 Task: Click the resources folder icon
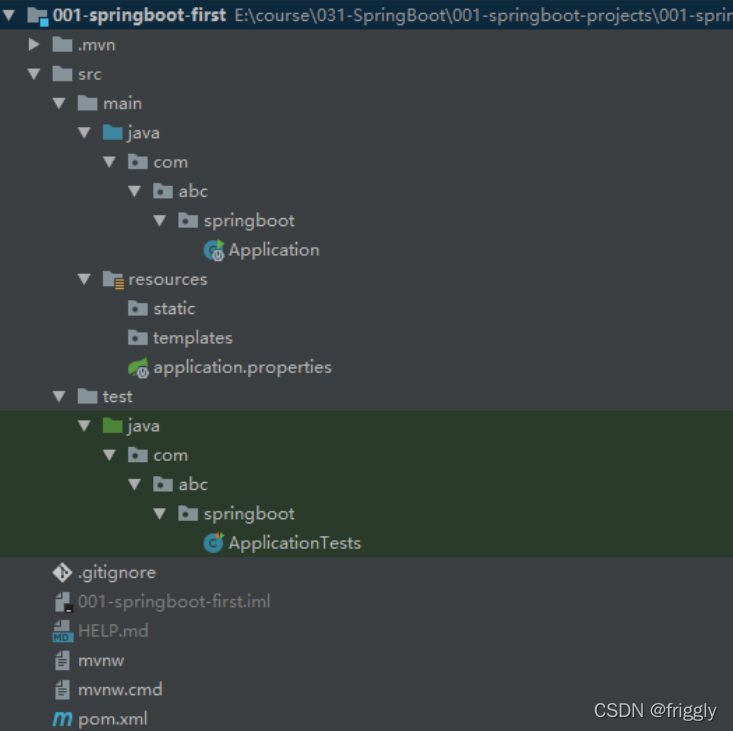(x=113, y=280)
